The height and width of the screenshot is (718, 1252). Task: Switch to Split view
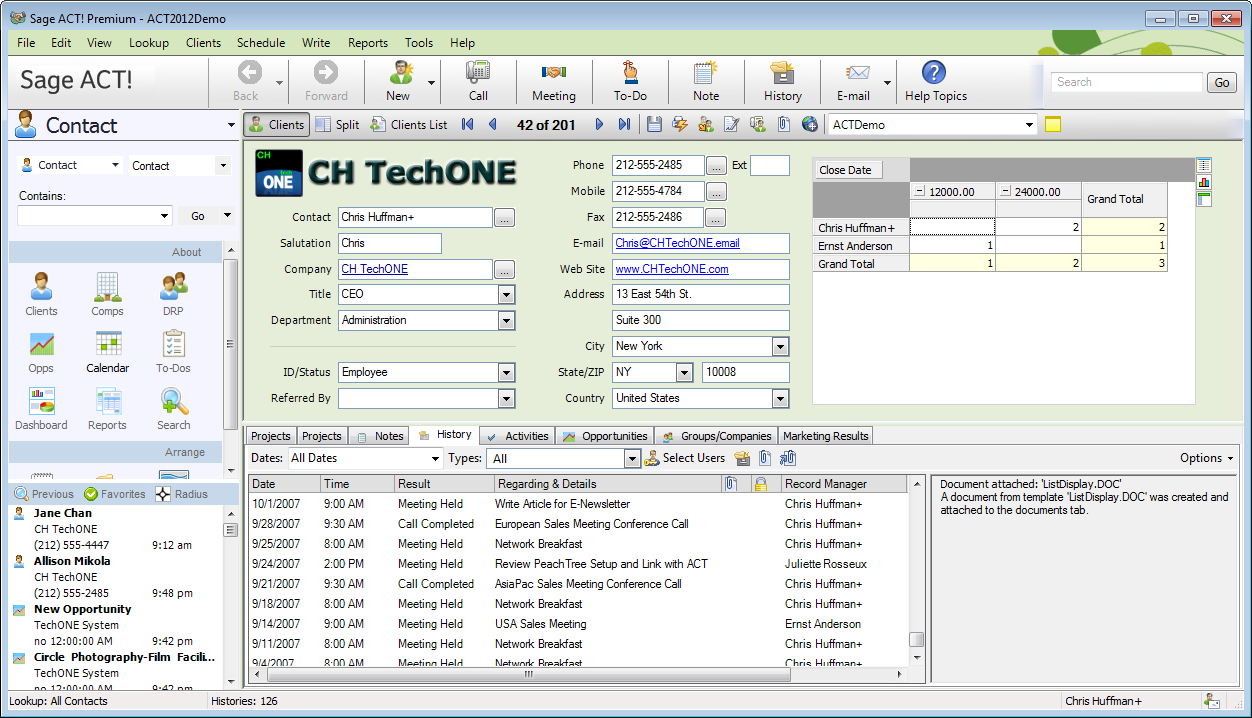337,125
